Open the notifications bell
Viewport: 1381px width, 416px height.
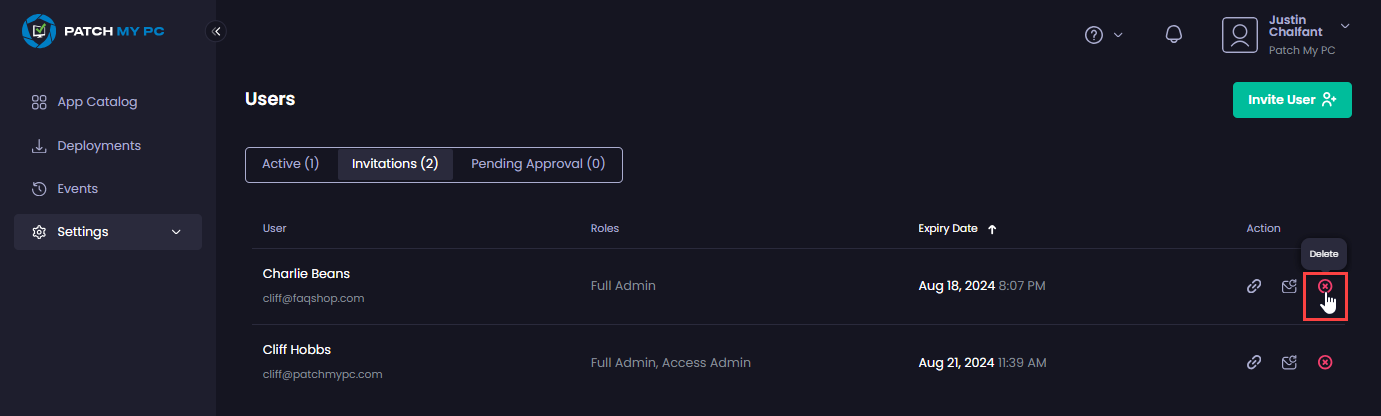(x=1174, y=35)
